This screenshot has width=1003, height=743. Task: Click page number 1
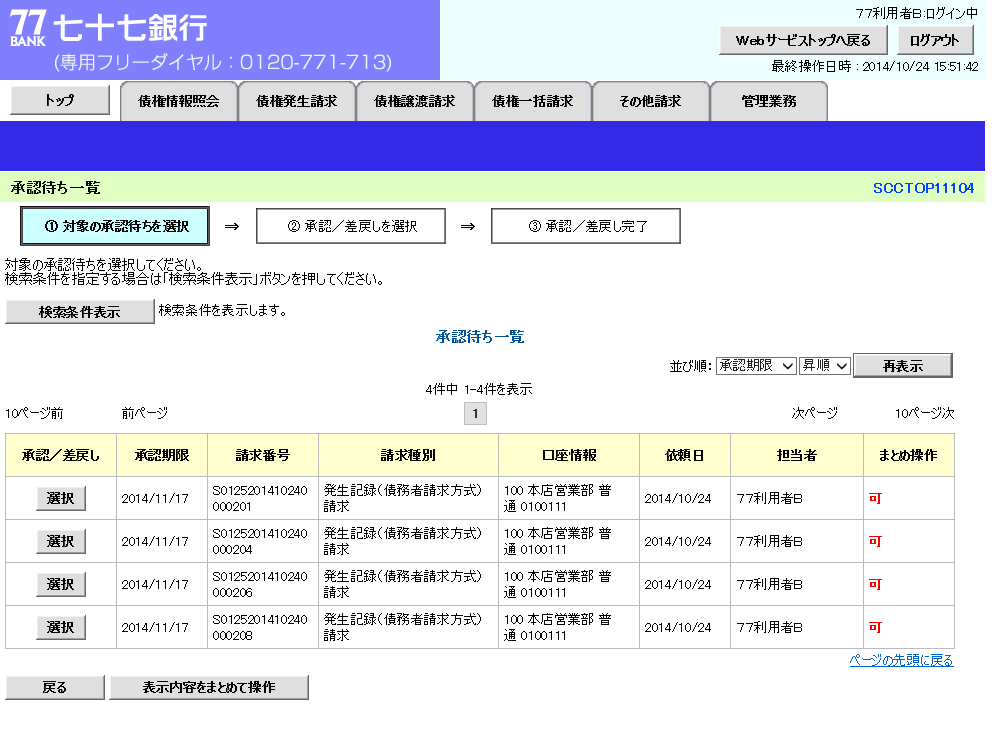475,414
